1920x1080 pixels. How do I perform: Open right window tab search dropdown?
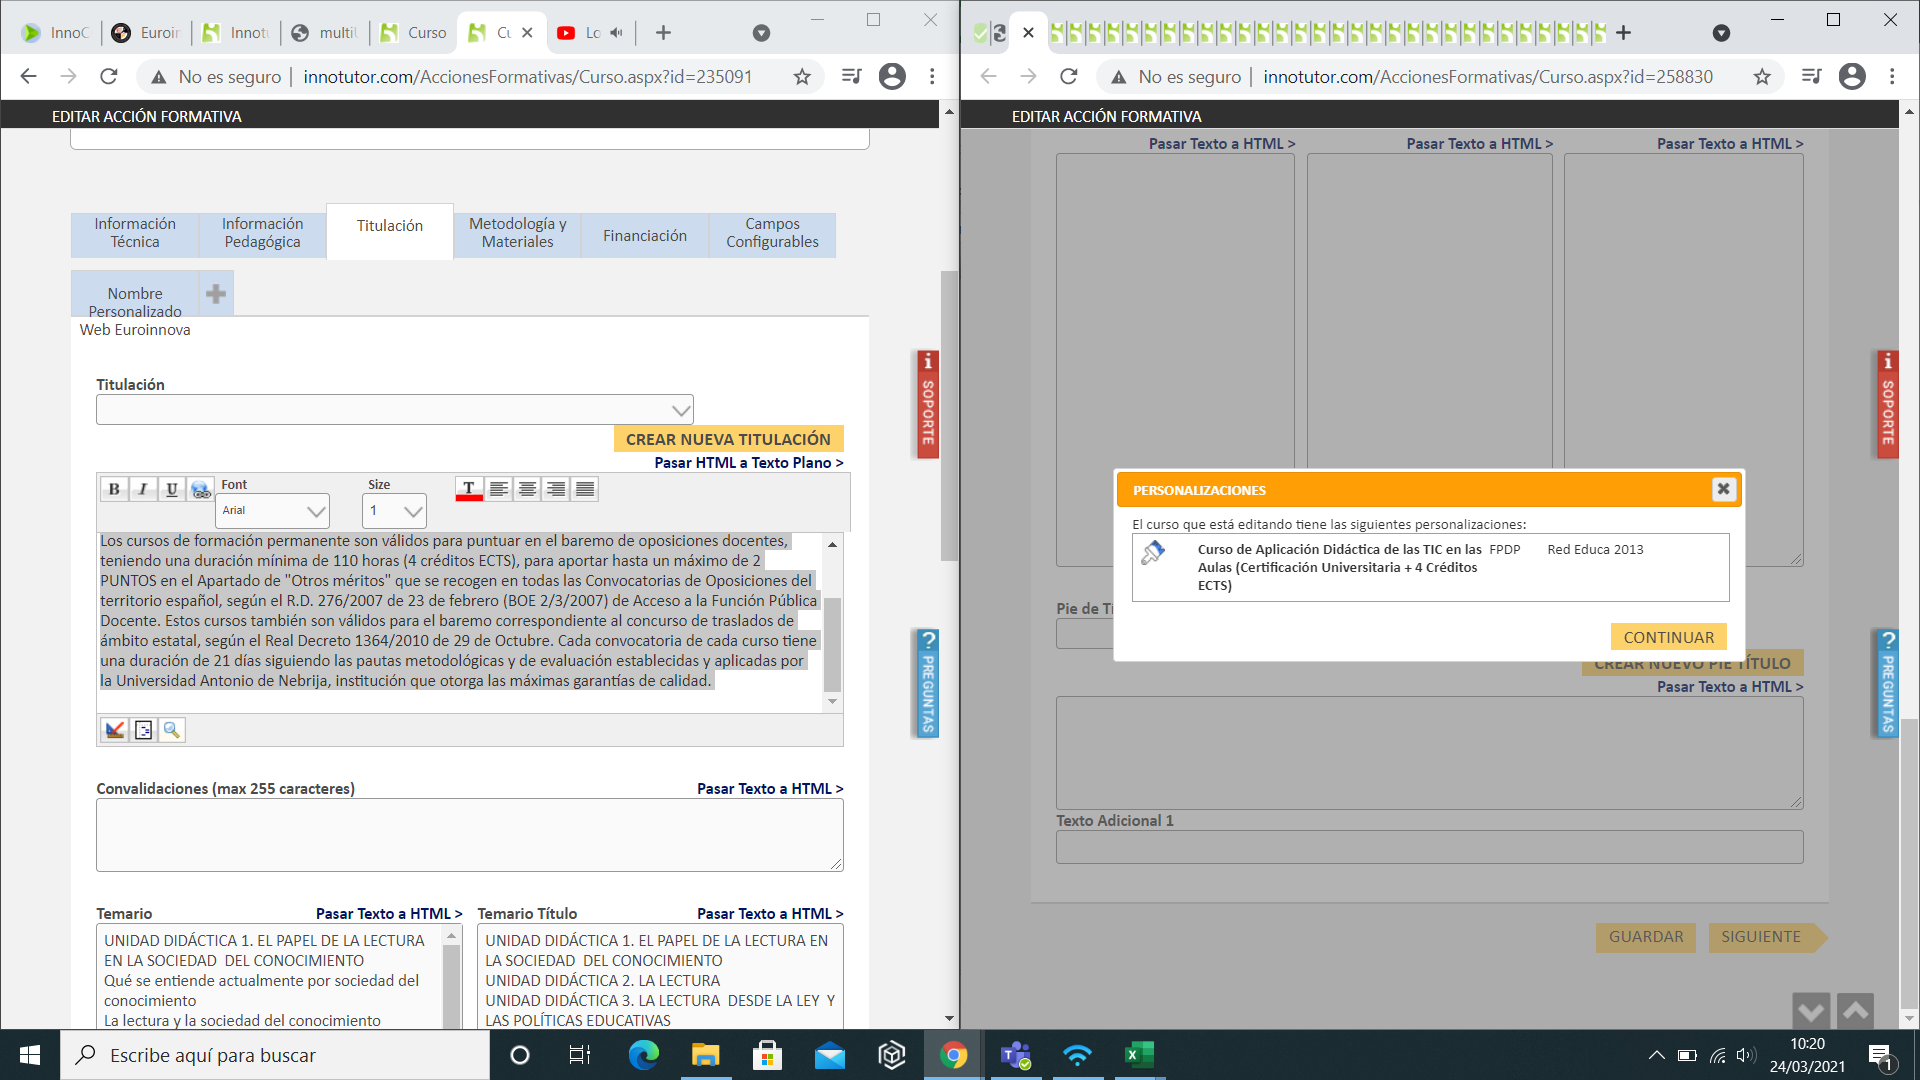(1721, 33)
